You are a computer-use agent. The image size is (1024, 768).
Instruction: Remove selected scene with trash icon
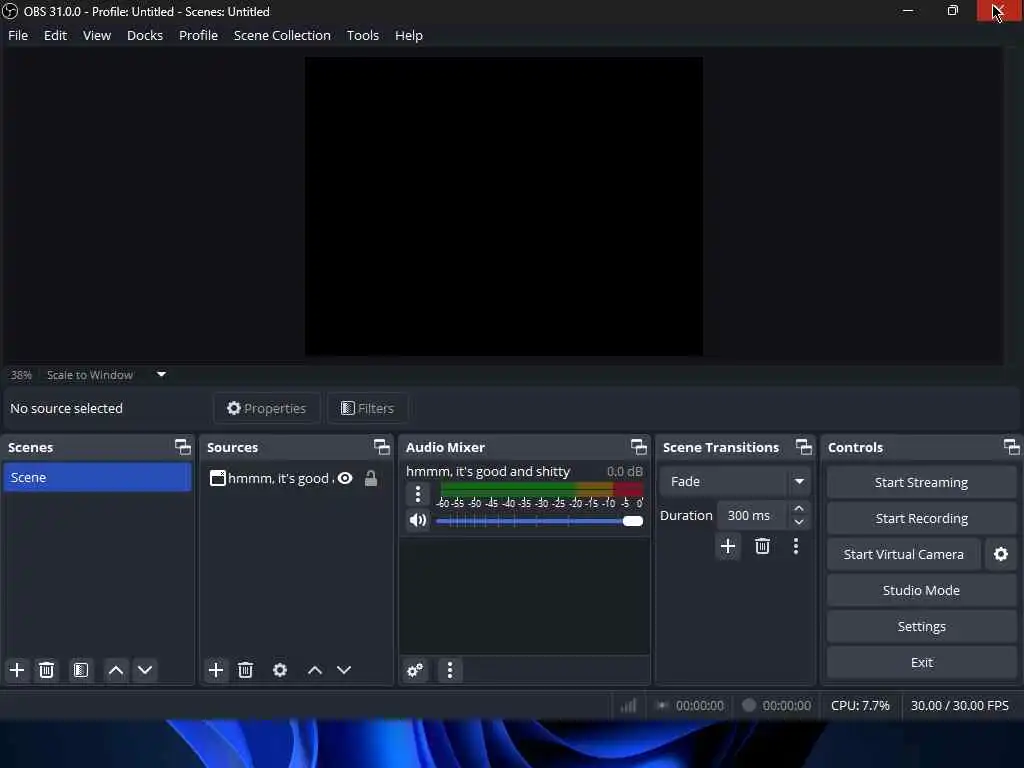click(x=46, y=670)
